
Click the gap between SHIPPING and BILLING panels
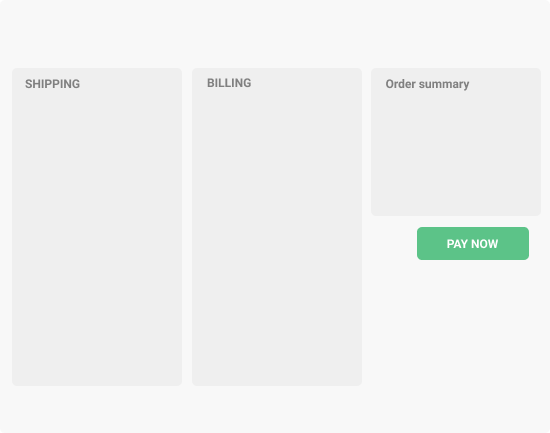187,227
